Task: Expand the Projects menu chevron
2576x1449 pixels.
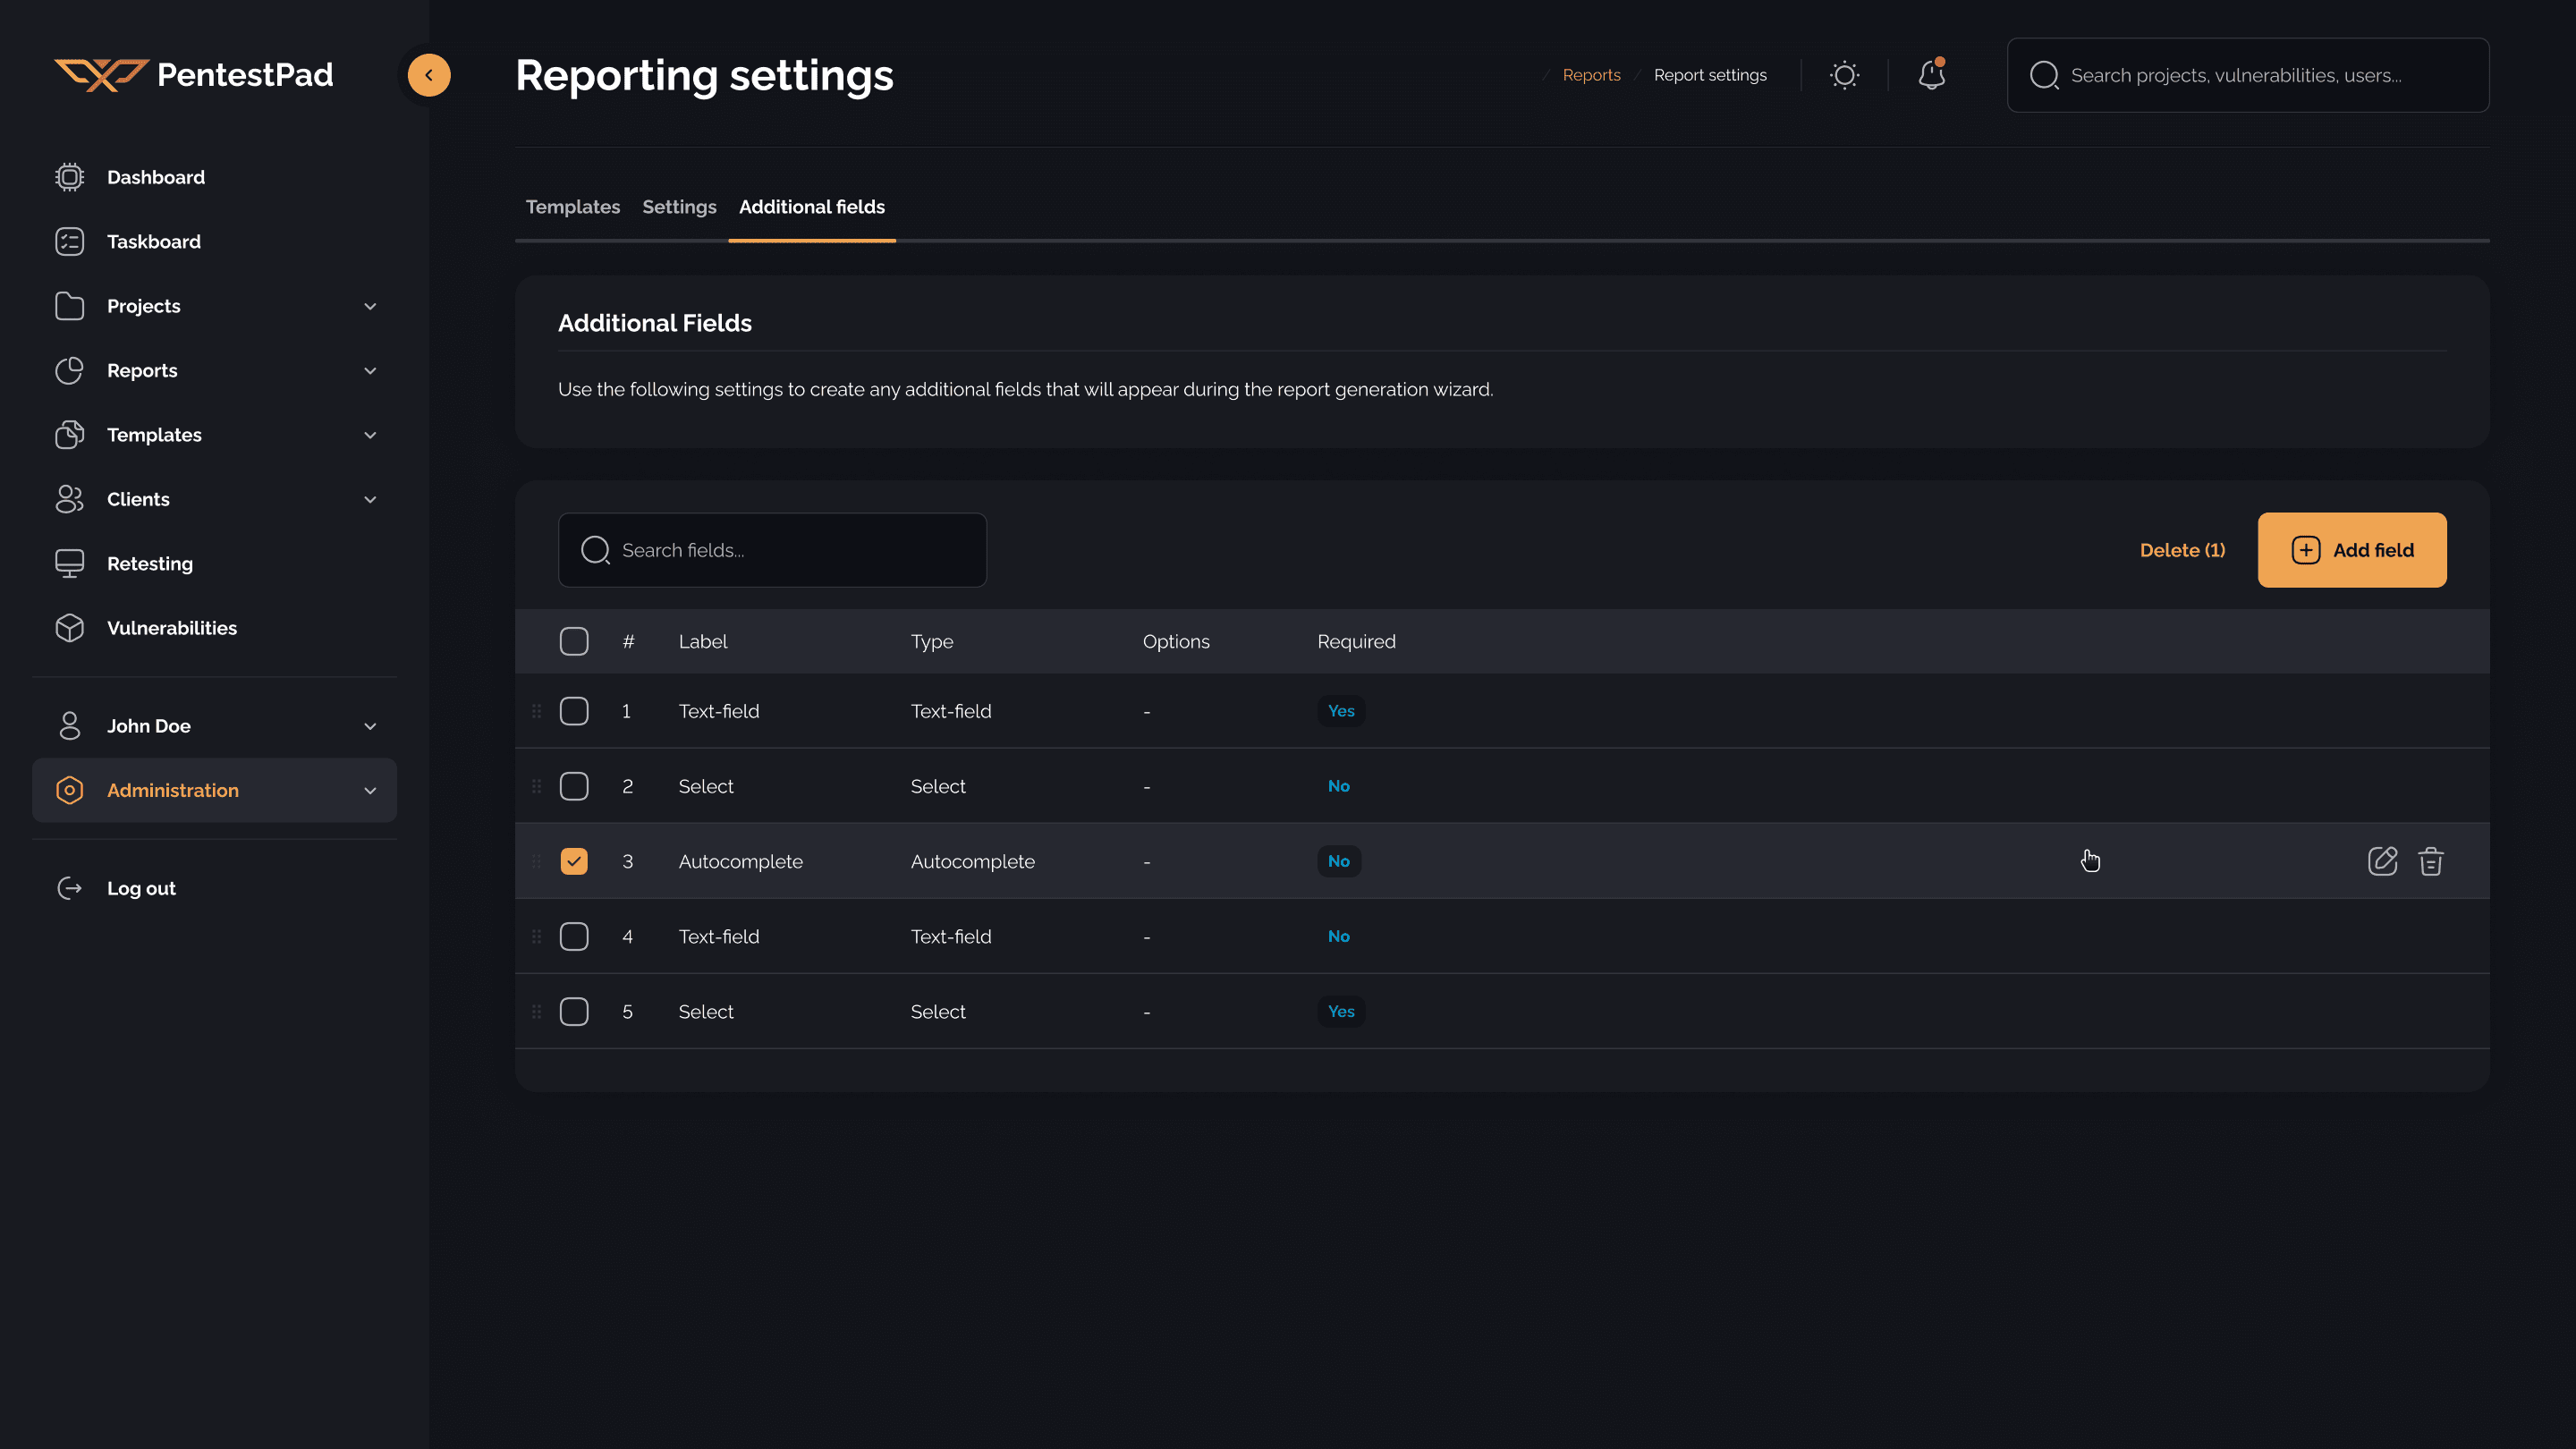Action: 370,306
